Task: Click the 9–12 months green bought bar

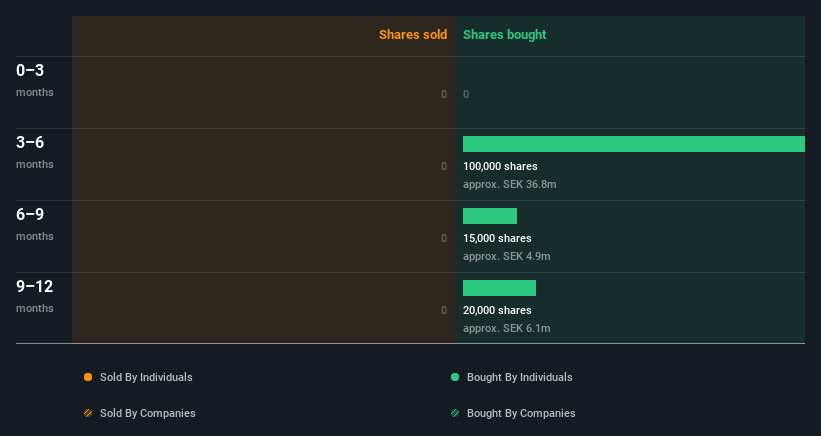Action: pyautogui.click(x=499, y=288)
